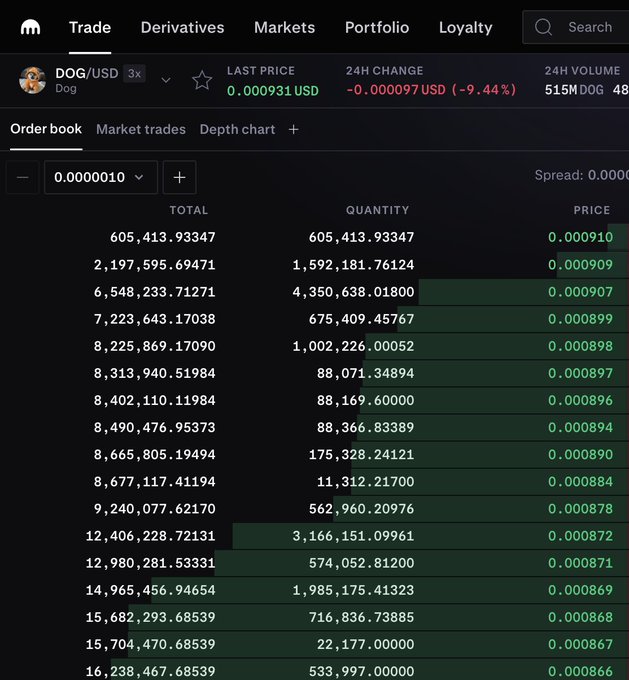Click quantity 1,592,181.76124
The width and height of the screenshot is (629, 680).
pos(353,265)
